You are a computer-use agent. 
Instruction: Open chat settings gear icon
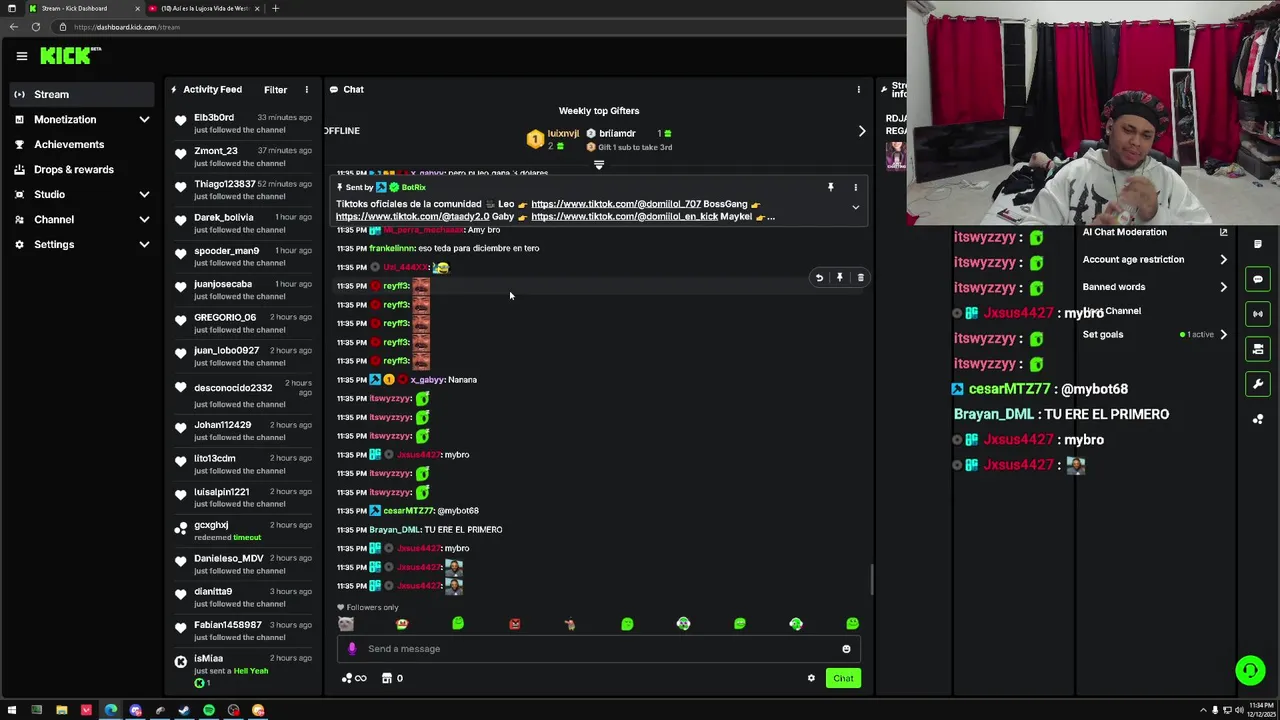click(811, 678)
